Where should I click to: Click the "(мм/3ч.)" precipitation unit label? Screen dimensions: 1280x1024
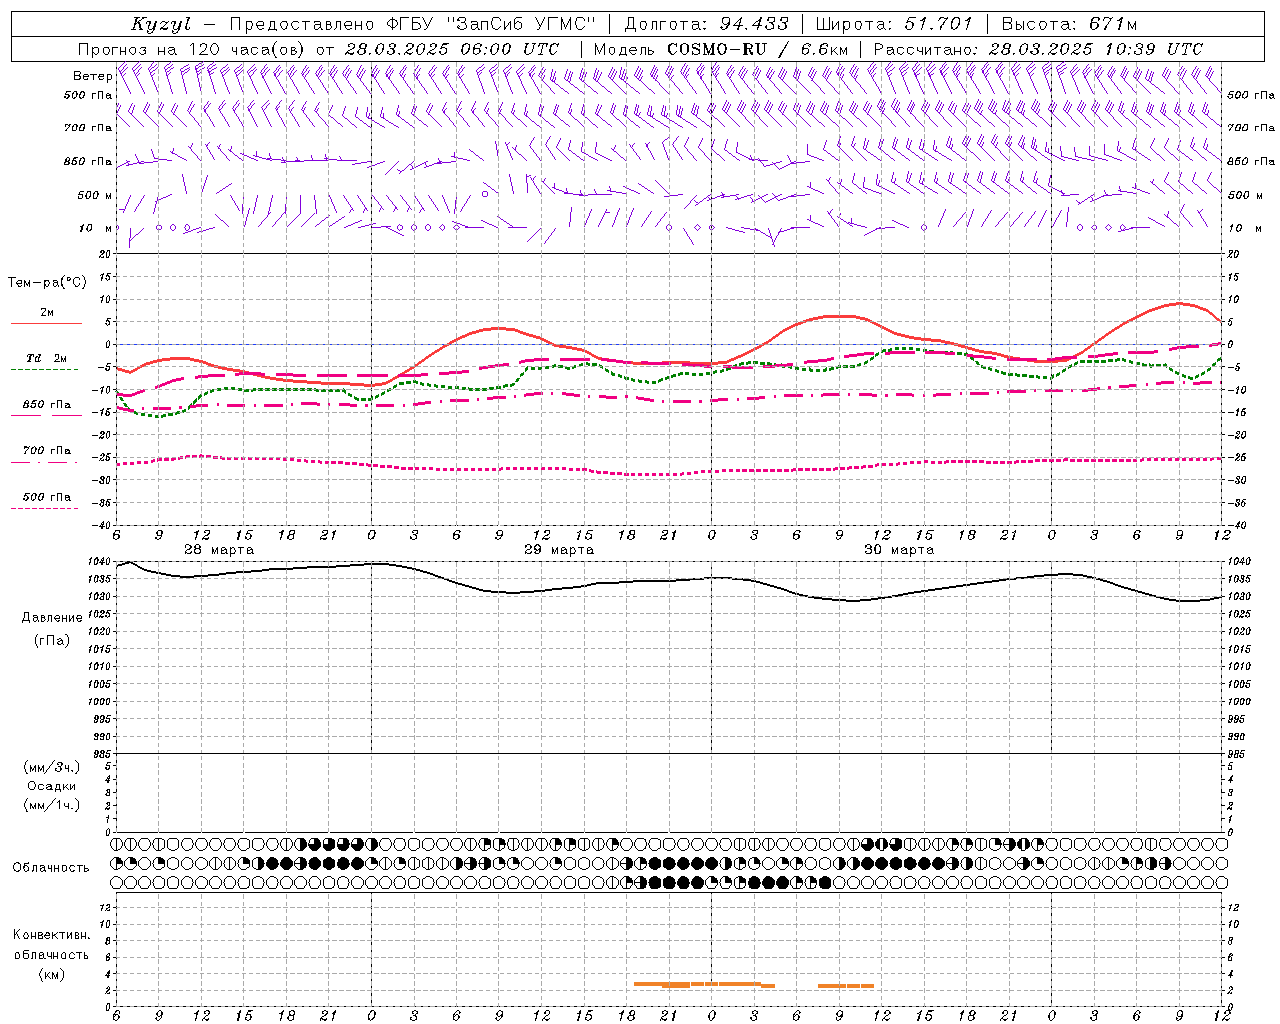pyautogui.click(x=52, y=767)
